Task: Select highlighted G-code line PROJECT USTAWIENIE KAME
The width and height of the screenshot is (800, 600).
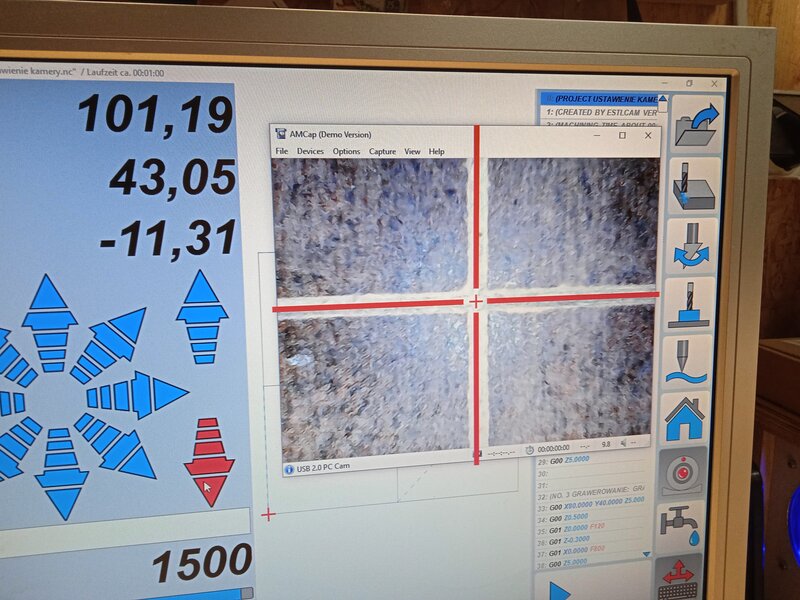Action: [x=601, y=98]
